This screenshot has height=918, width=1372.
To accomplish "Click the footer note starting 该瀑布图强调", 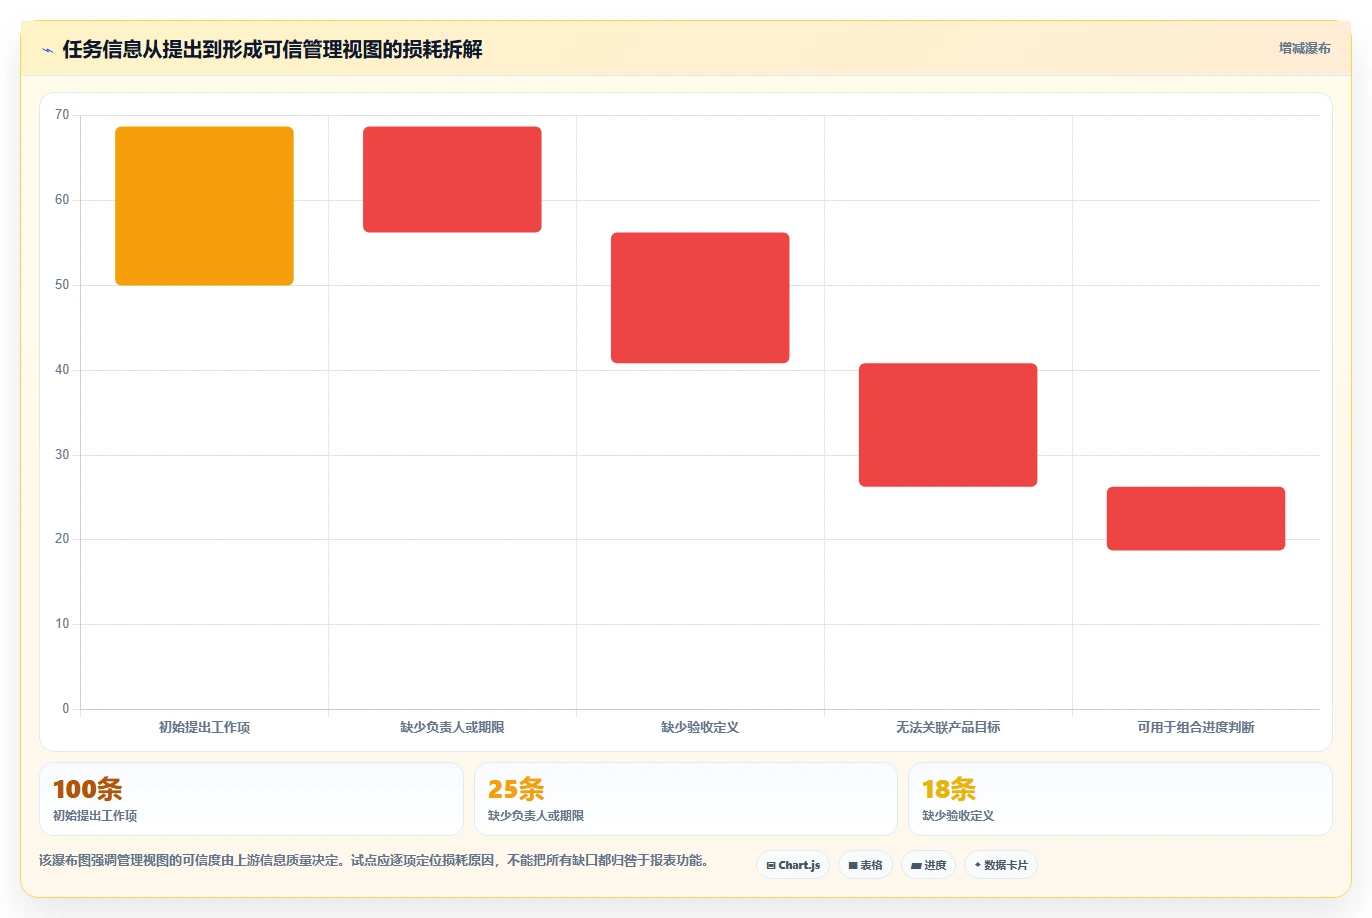I will click(x=374, y=860).
